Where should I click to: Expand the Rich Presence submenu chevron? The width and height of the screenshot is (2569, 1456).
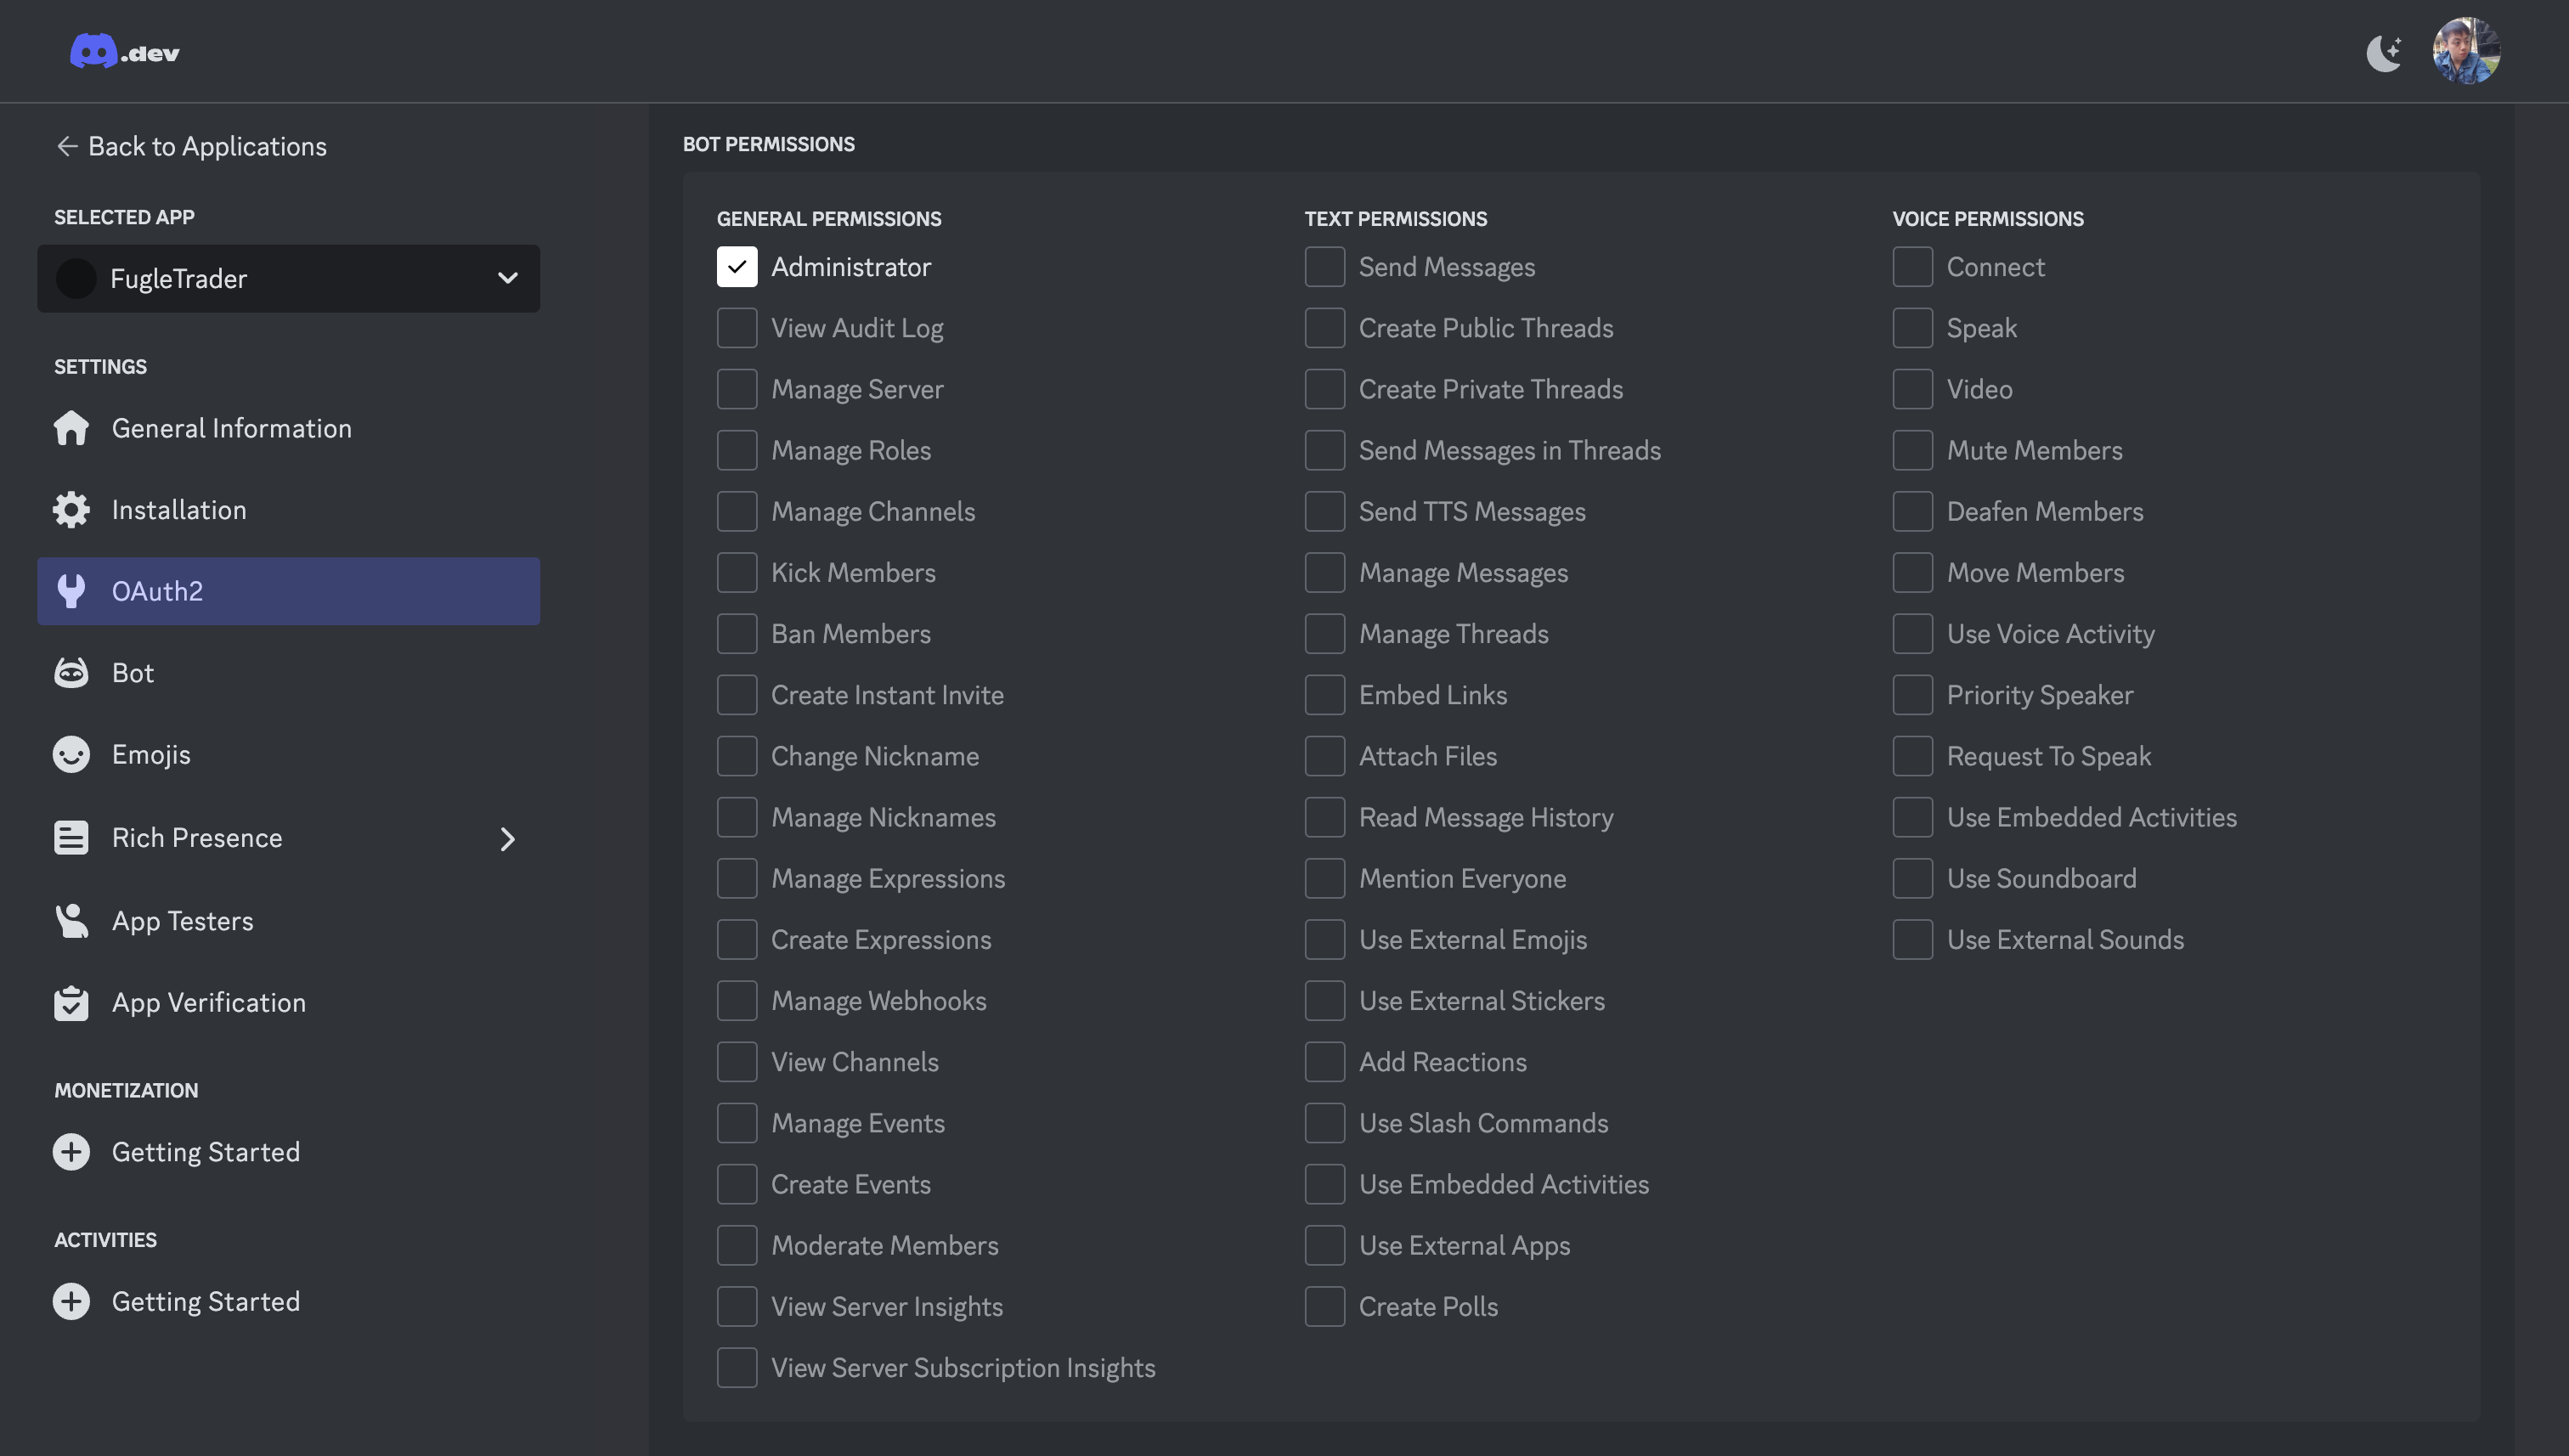point(507,839)
